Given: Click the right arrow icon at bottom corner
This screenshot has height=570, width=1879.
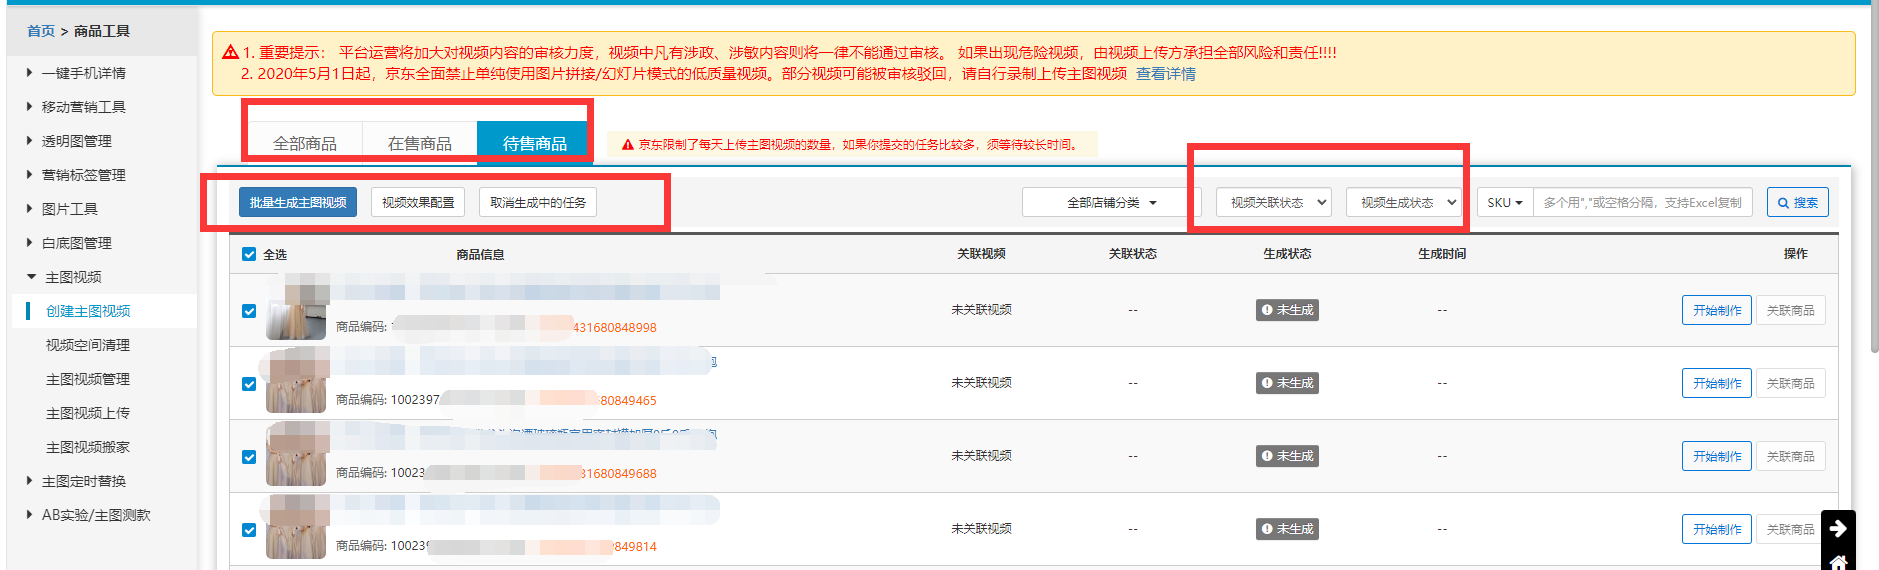Looking at the screenshot, I should point(1838,528).
